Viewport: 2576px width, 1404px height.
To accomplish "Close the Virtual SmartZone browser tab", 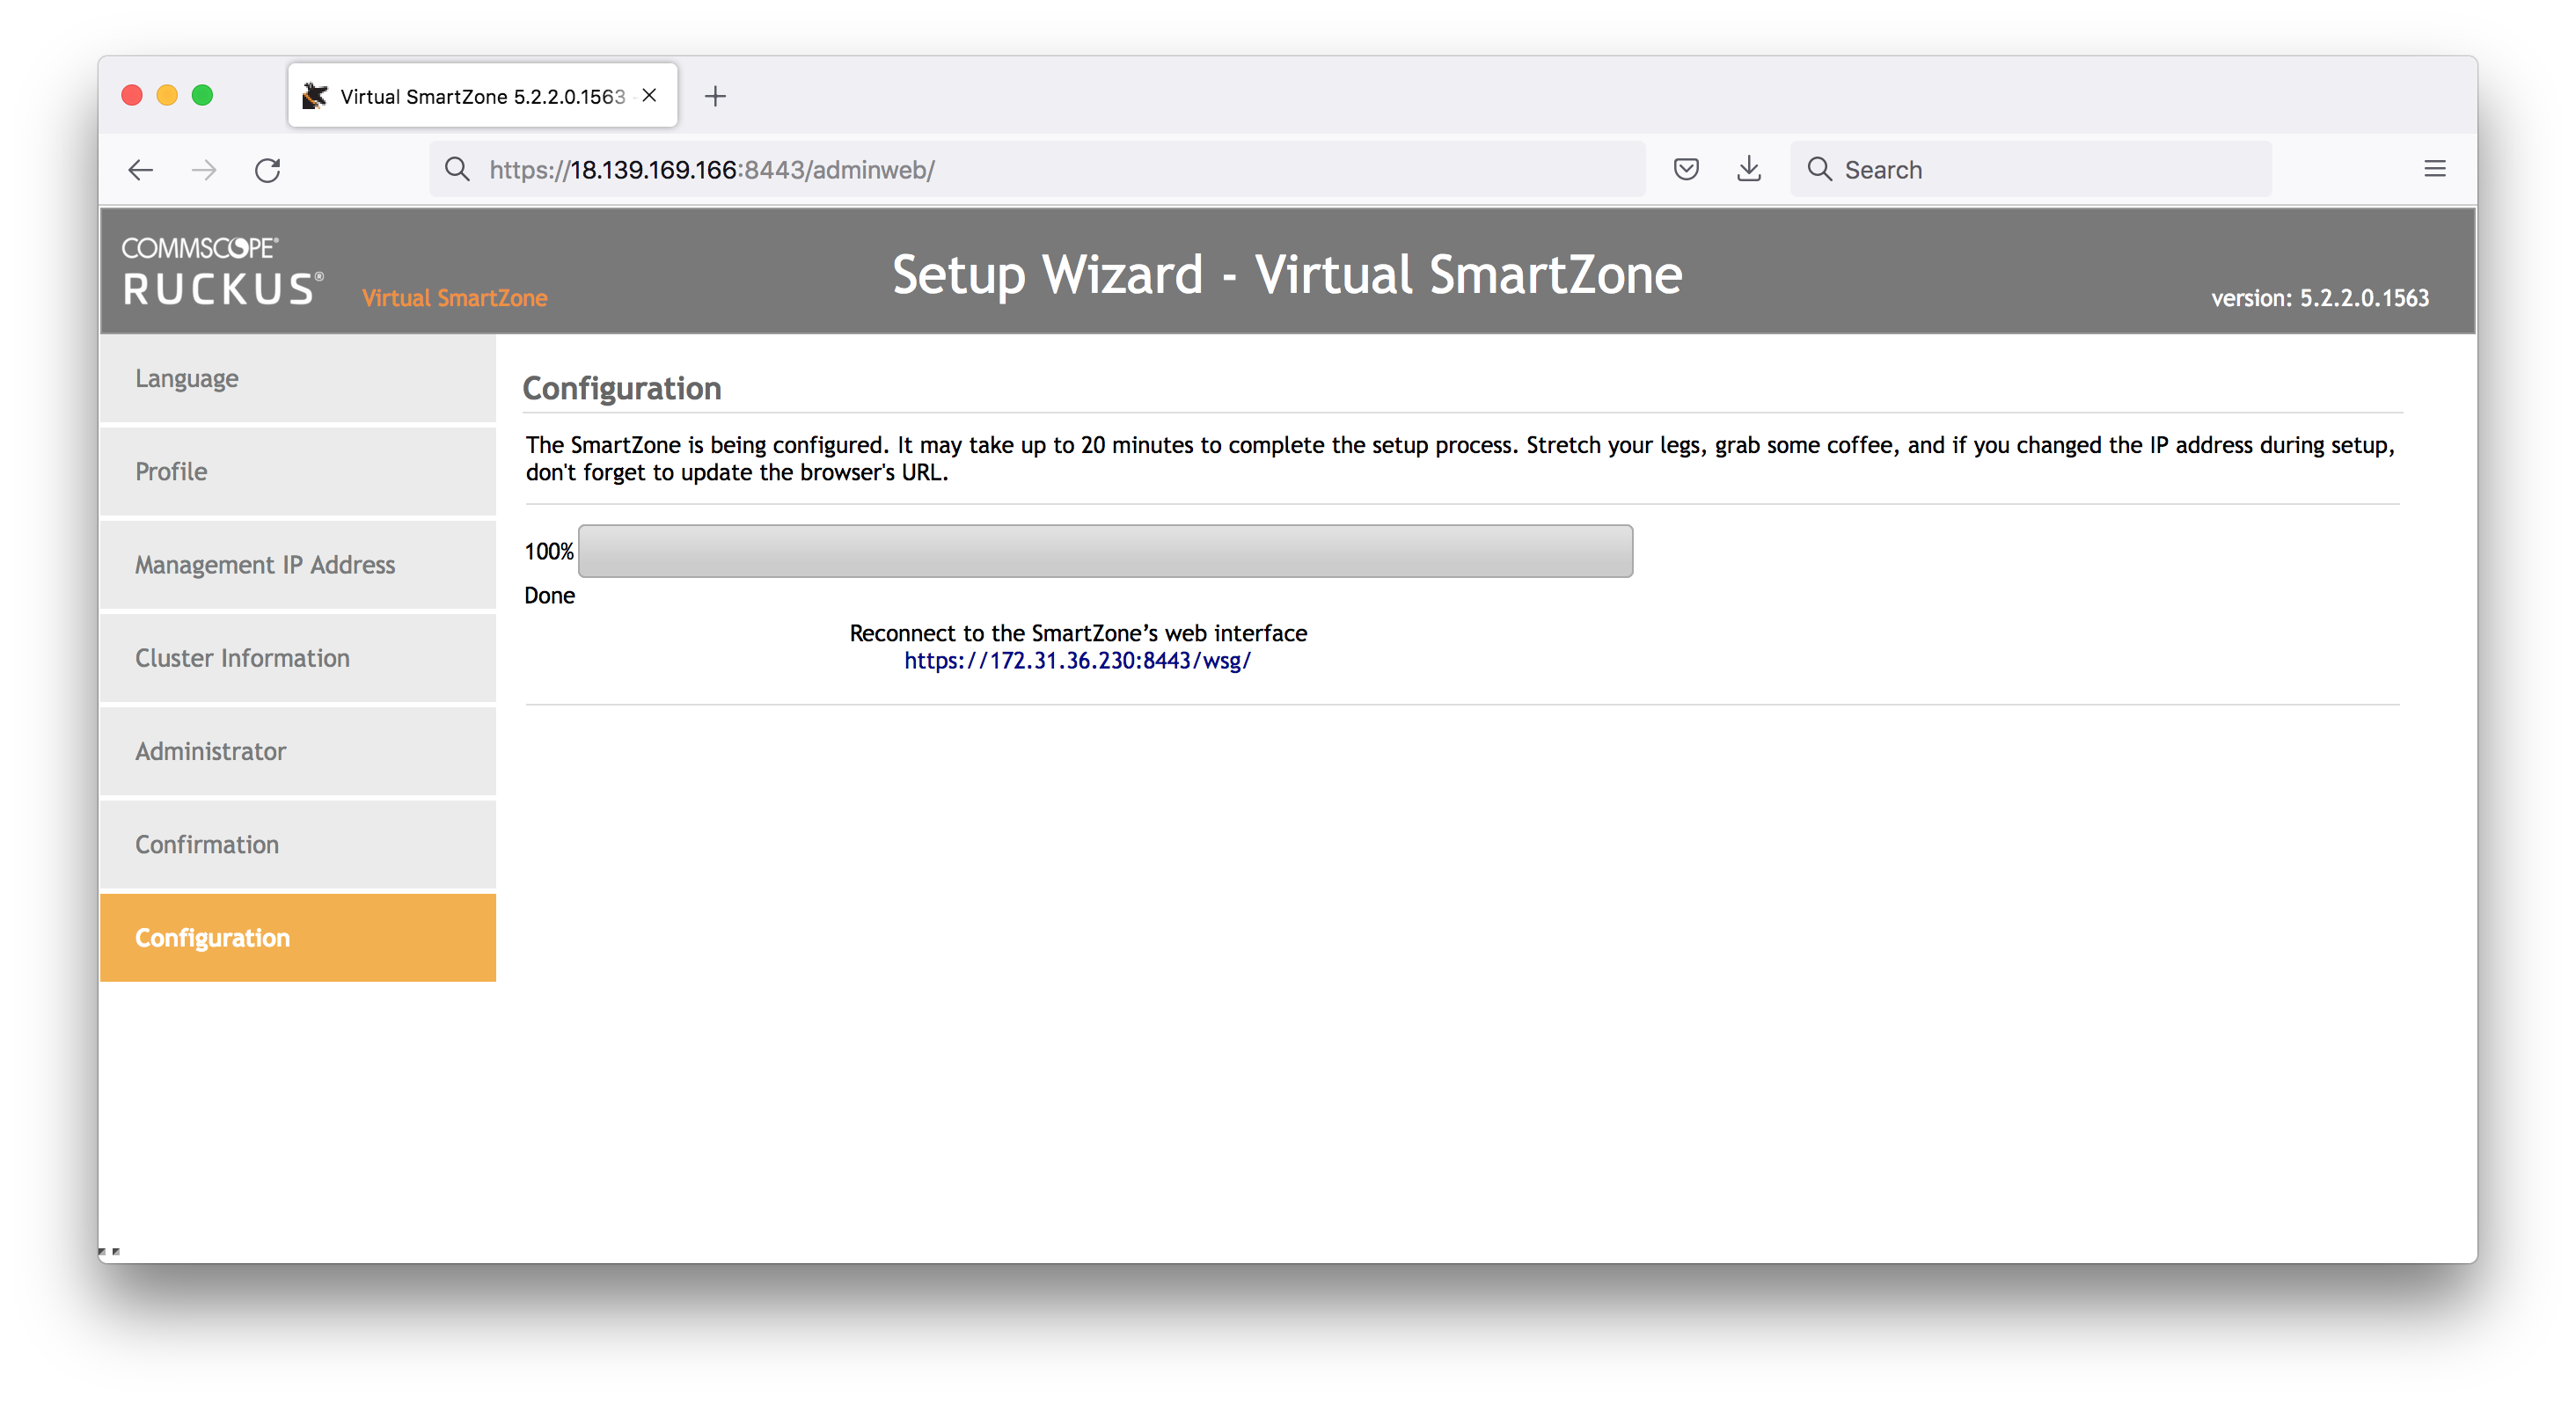I will click(649, 95).
